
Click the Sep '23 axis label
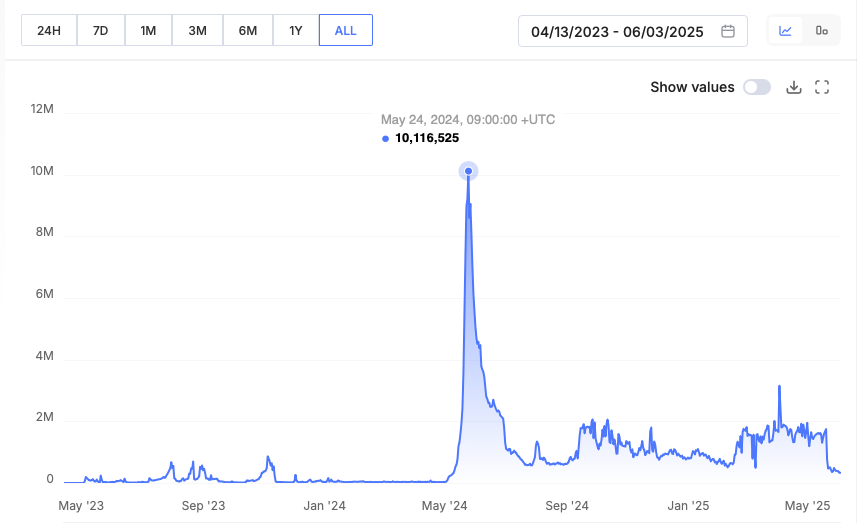[x=203, y=505]
